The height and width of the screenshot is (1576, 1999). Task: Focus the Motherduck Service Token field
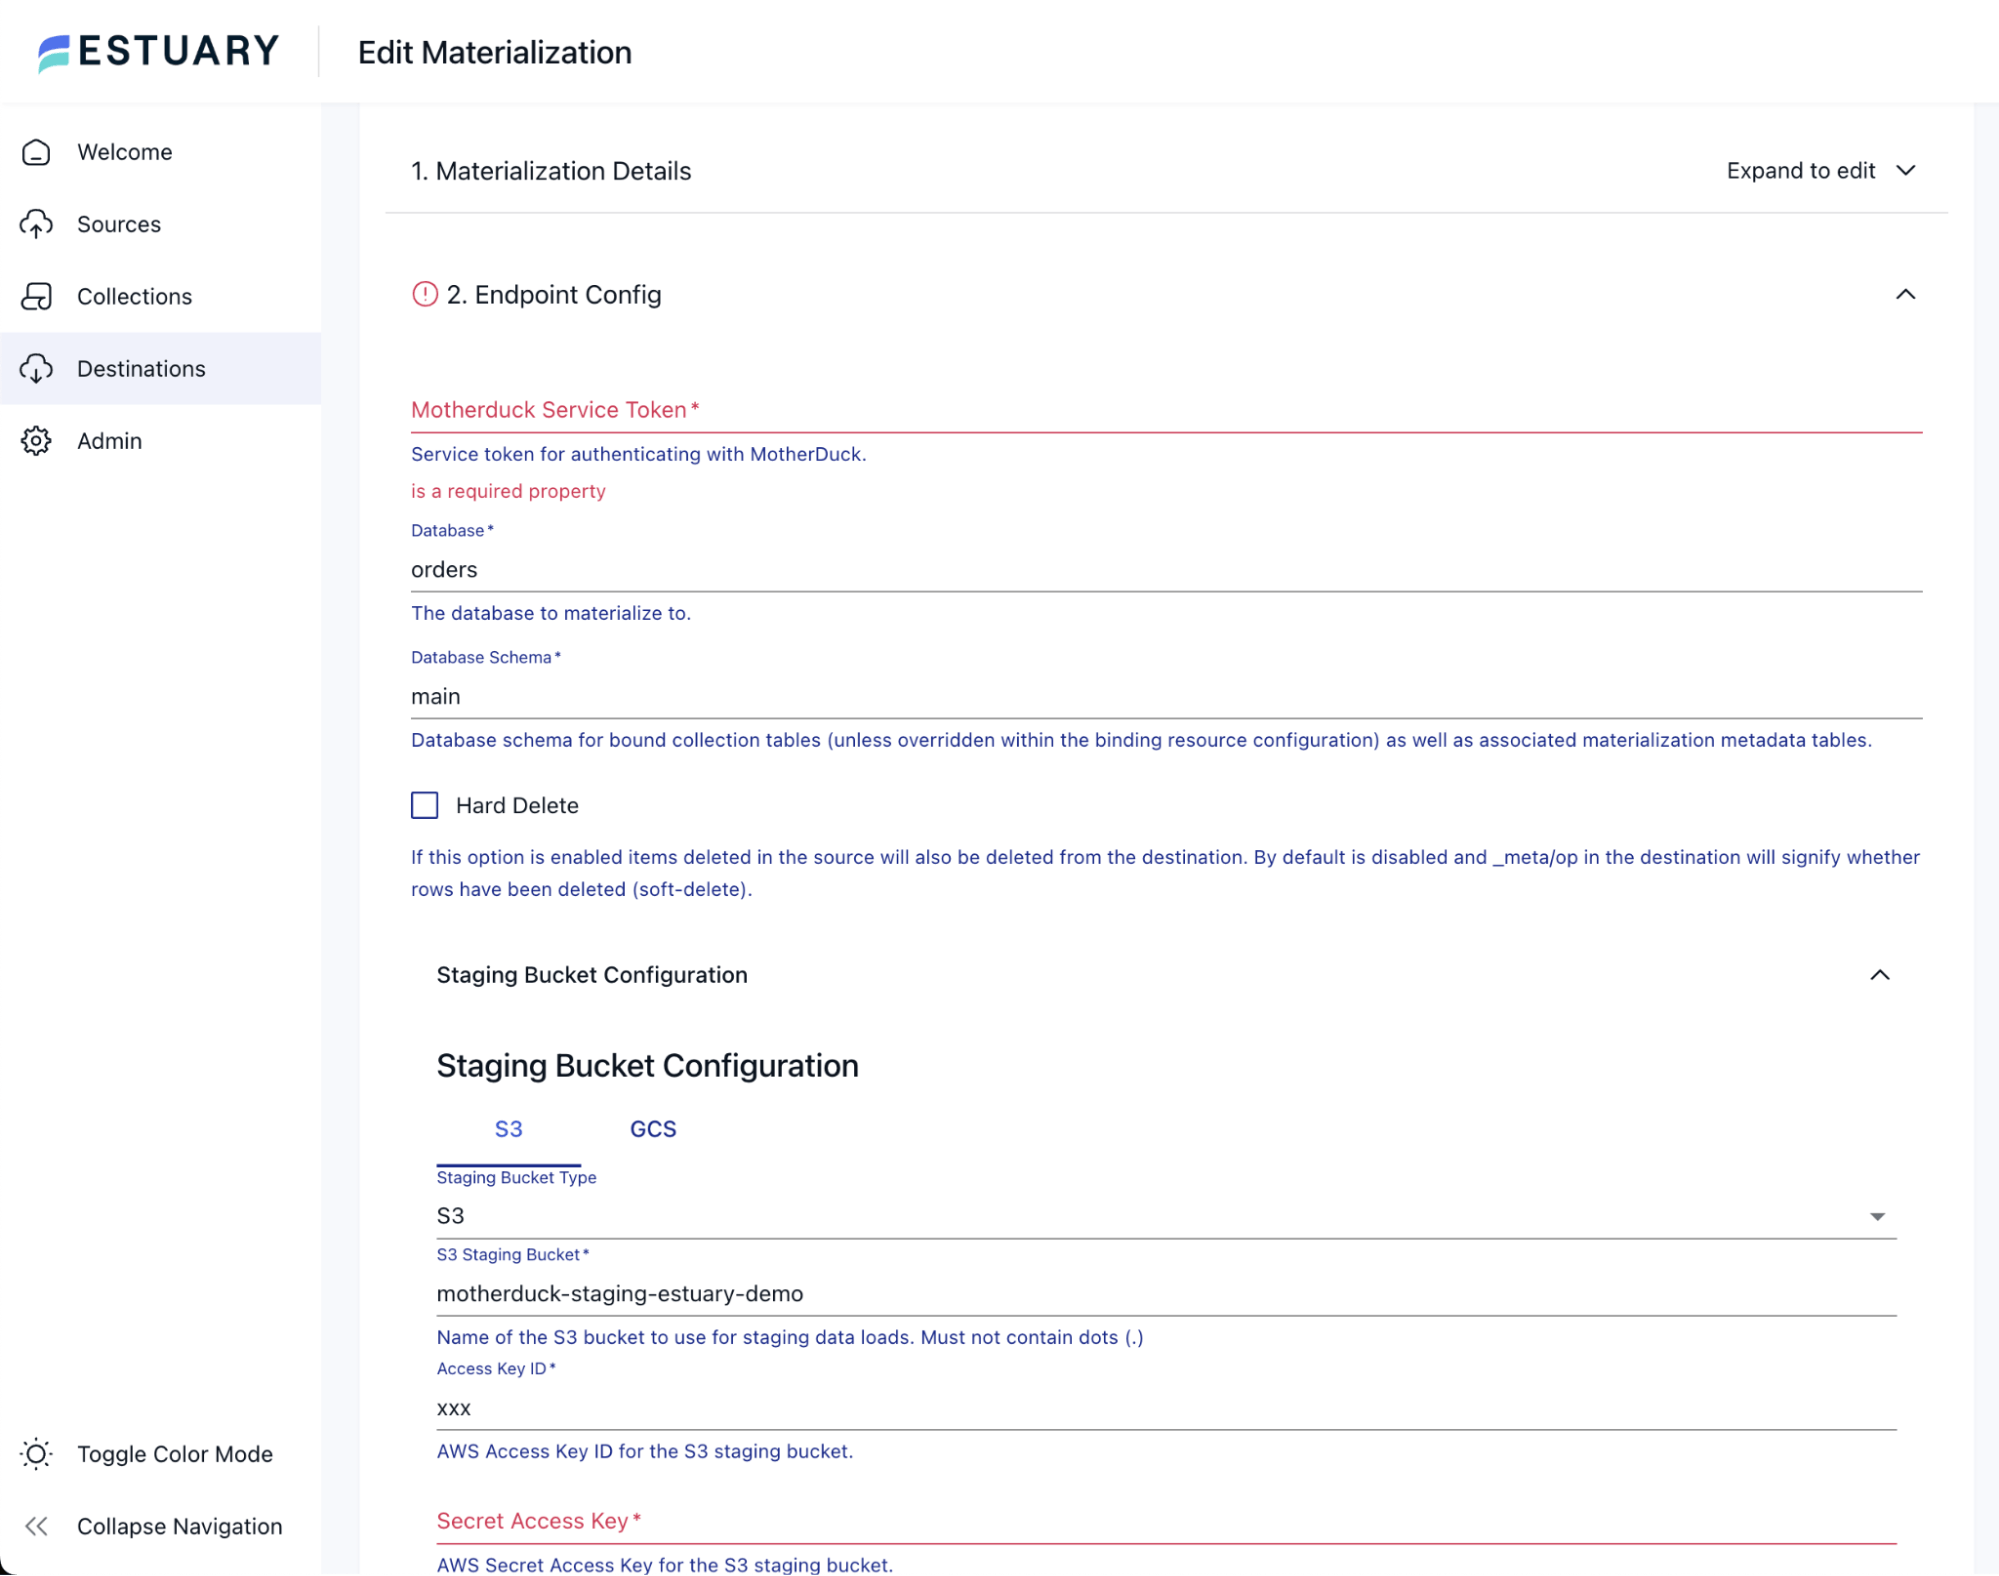click(1166, 410)
